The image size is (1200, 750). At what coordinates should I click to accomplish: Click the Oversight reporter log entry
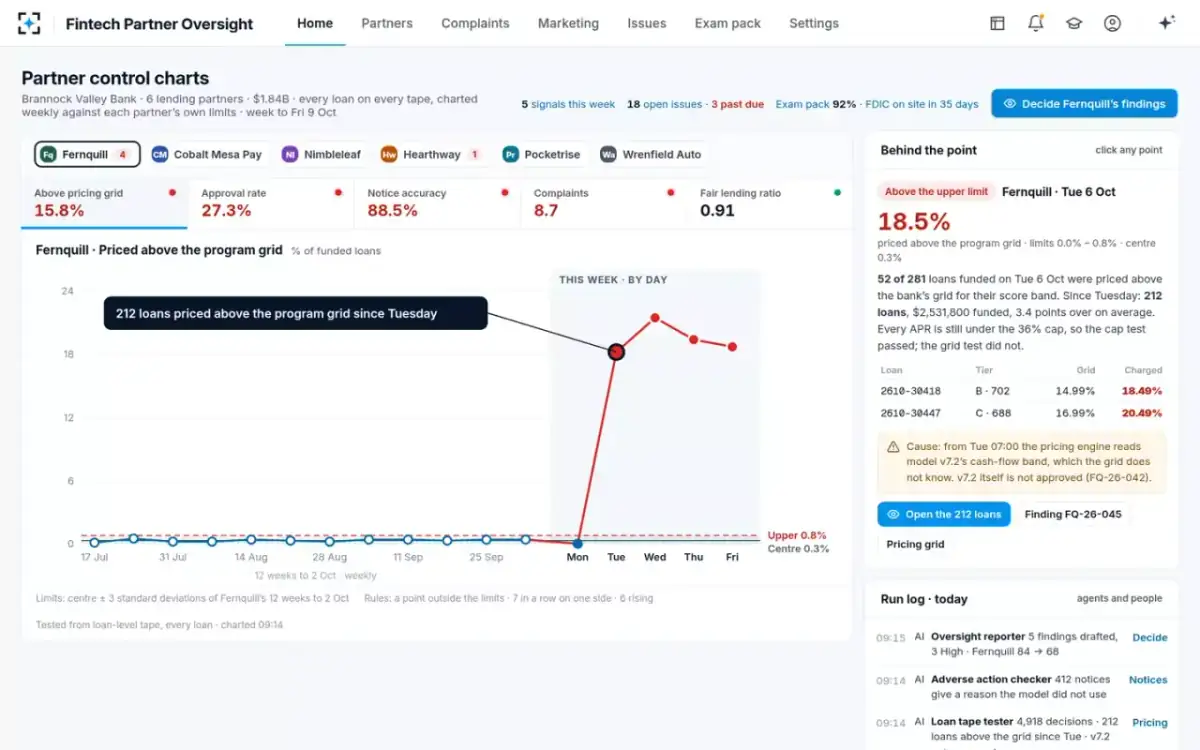[x=1021, y=644]
